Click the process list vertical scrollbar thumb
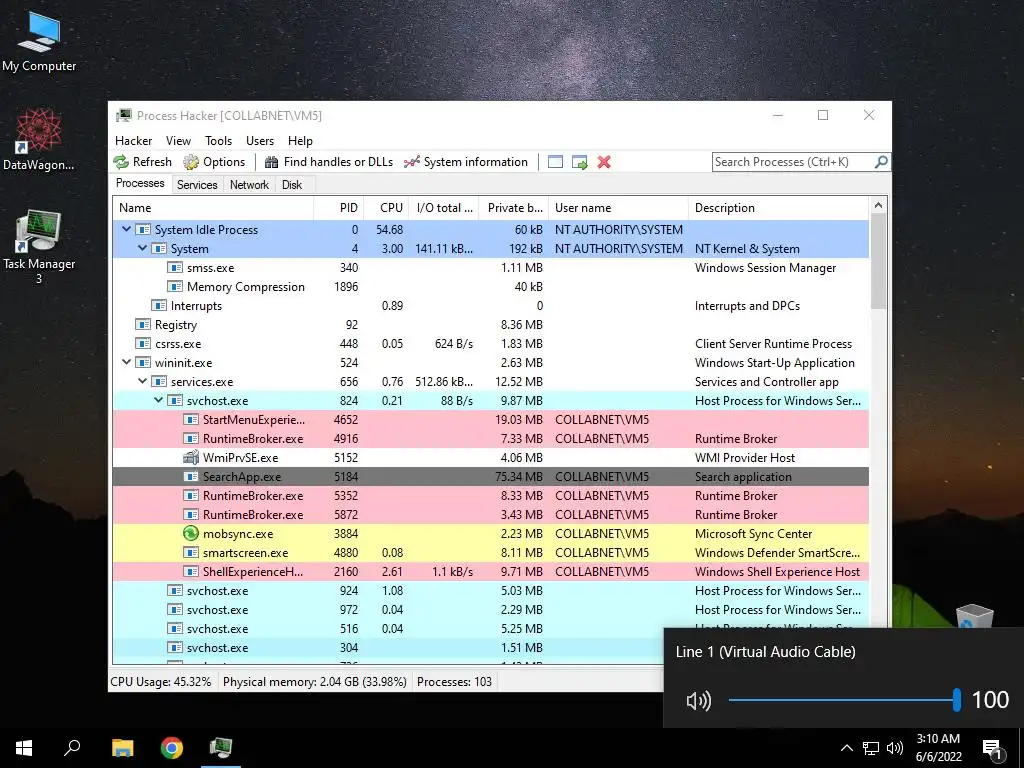 tap(878, 261)
